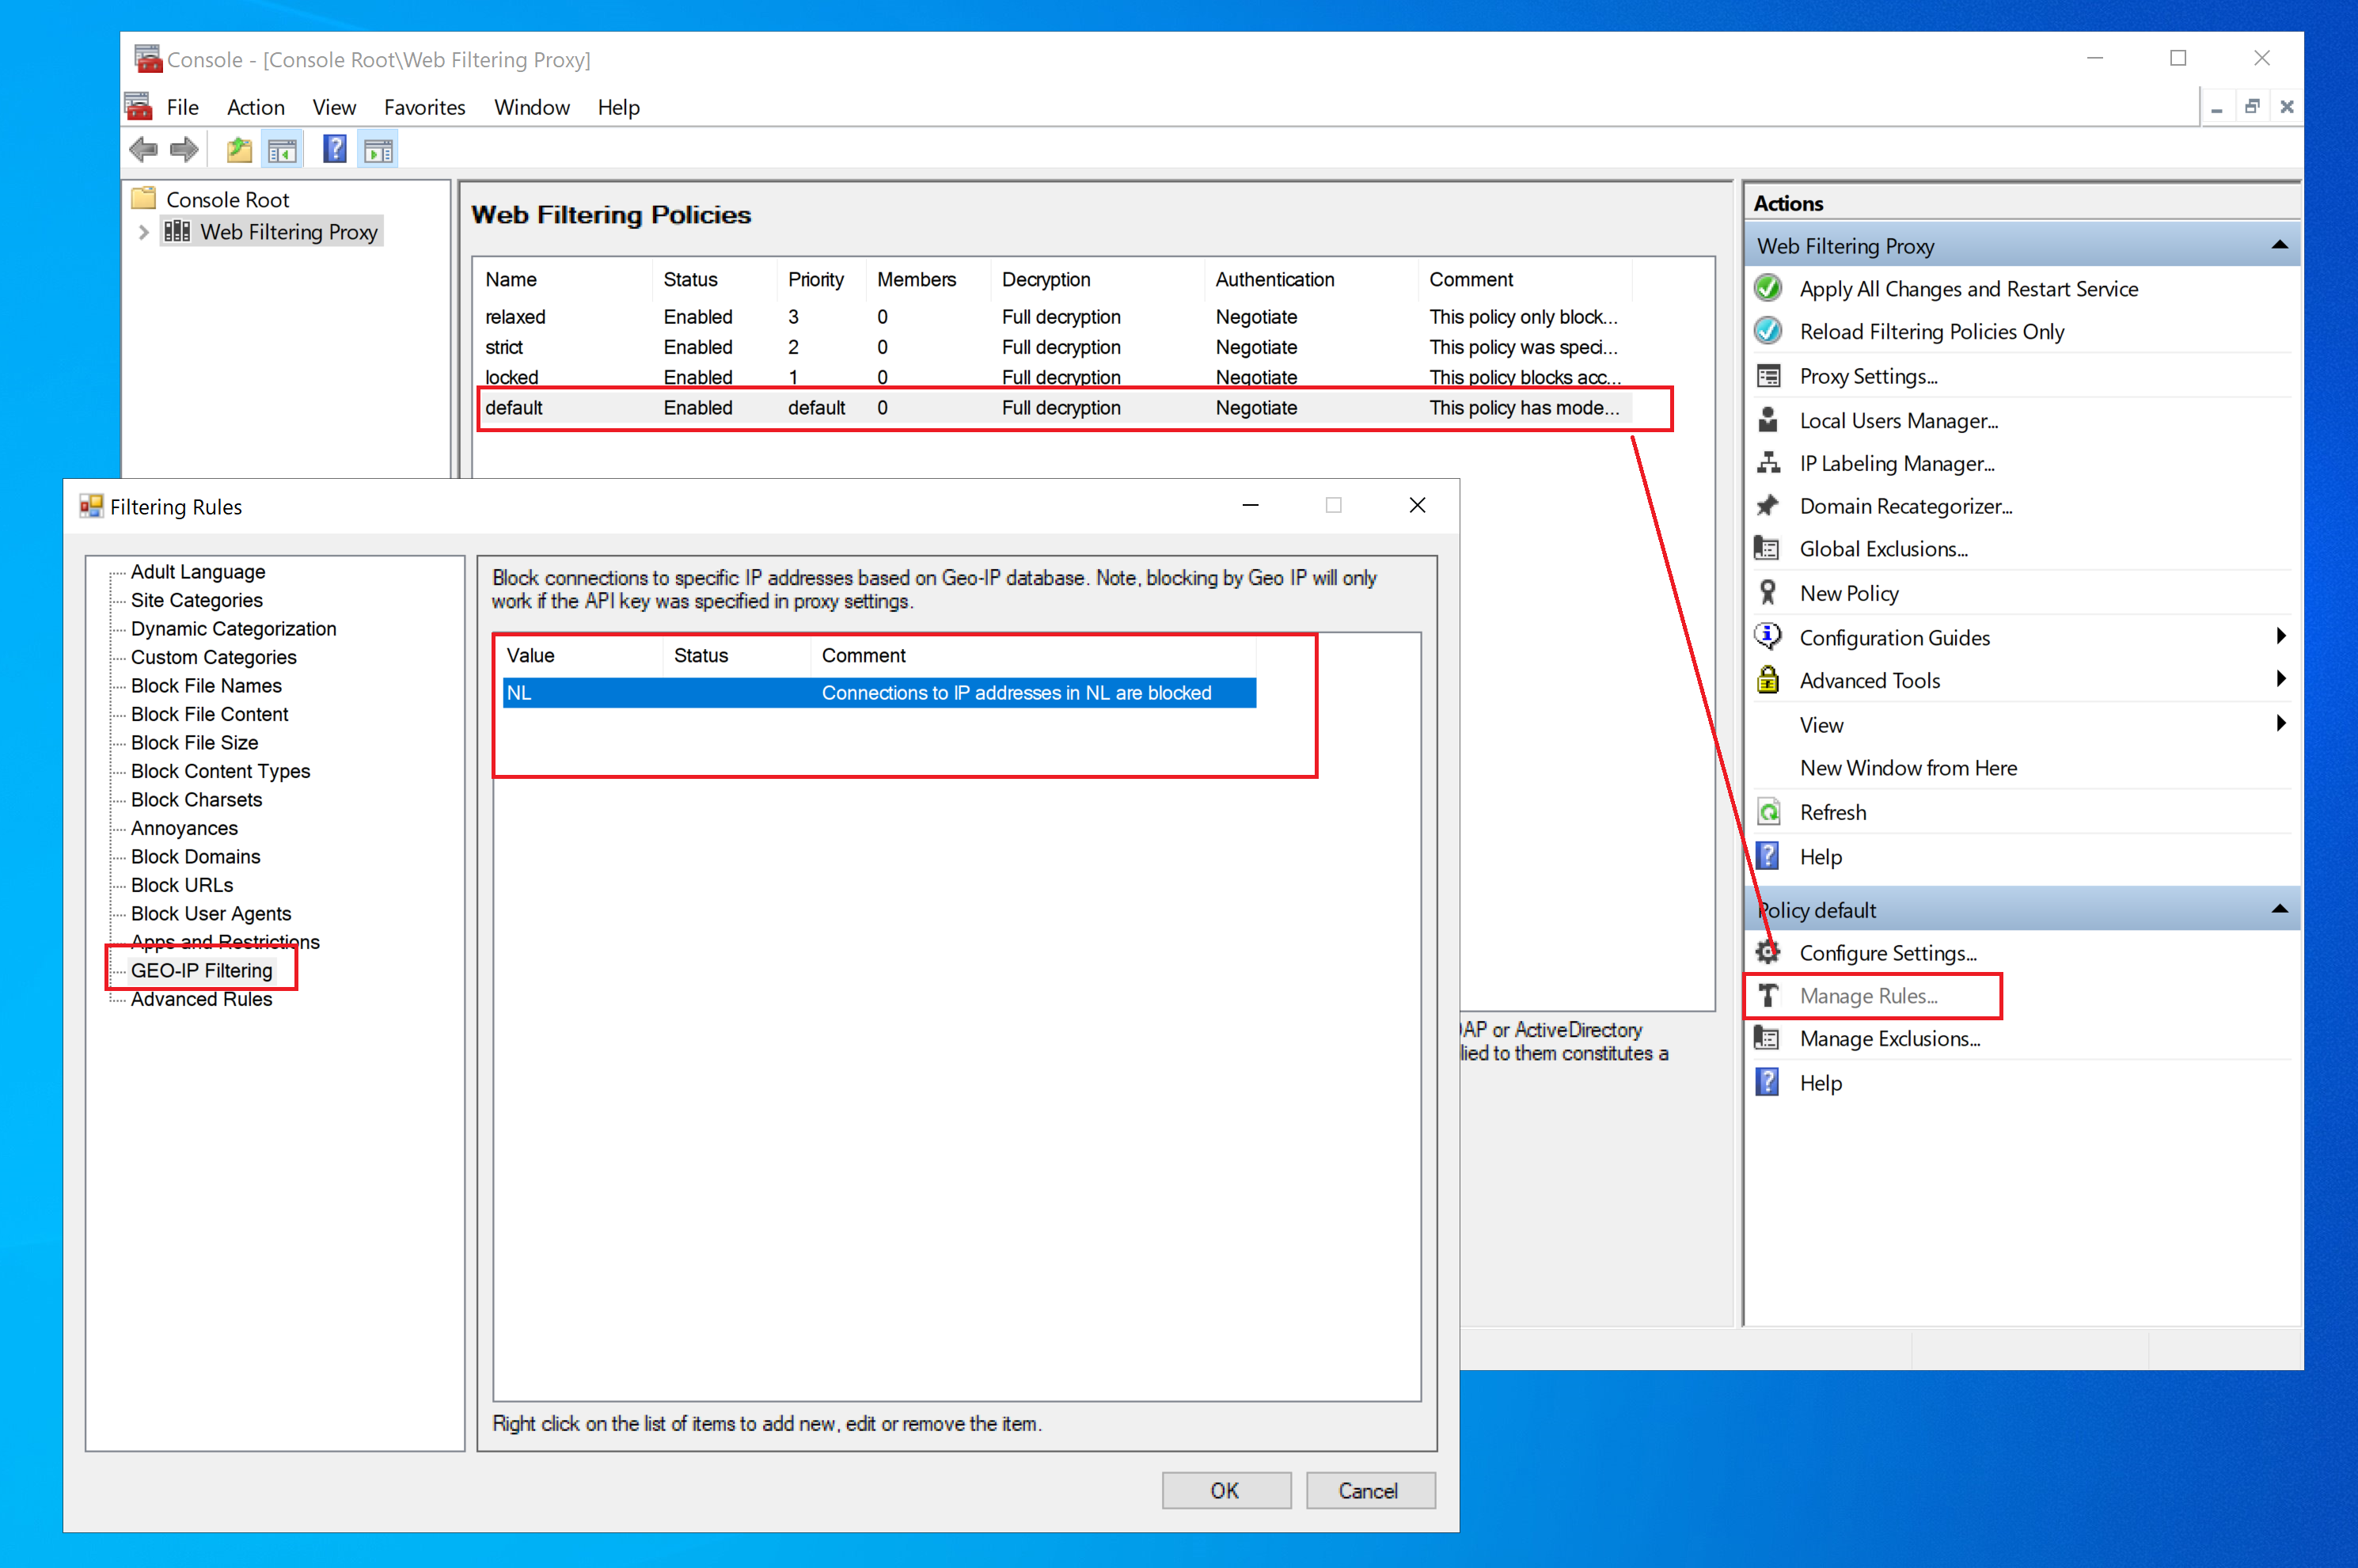Click the Manage Exclusions menu item
The height and width of the screenshot is (1568, 2358).
[x=1889, y=1038]
